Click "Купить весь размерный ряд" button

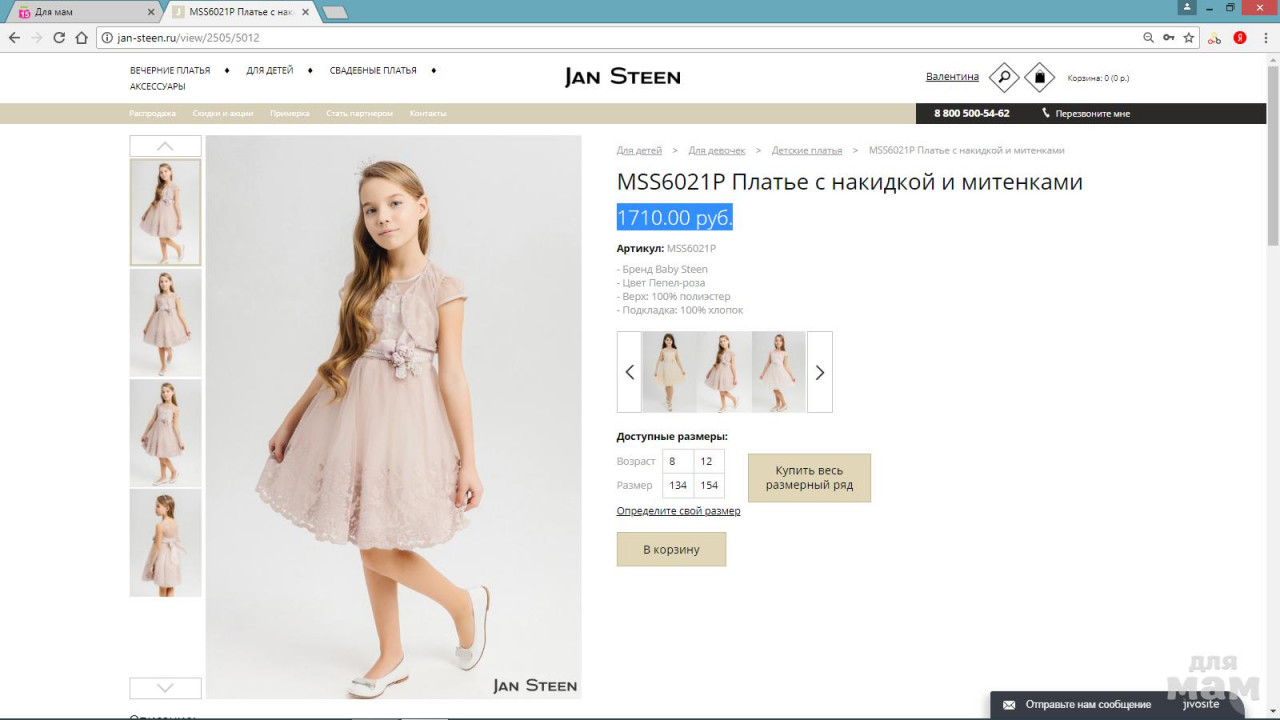[809, 478]
